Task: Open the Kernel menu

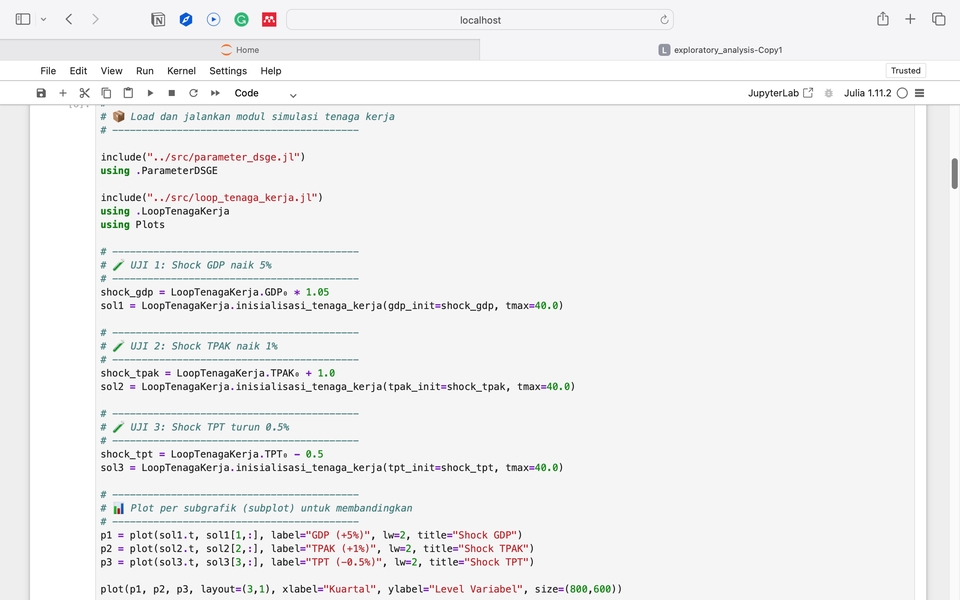Action: [181, 71]
